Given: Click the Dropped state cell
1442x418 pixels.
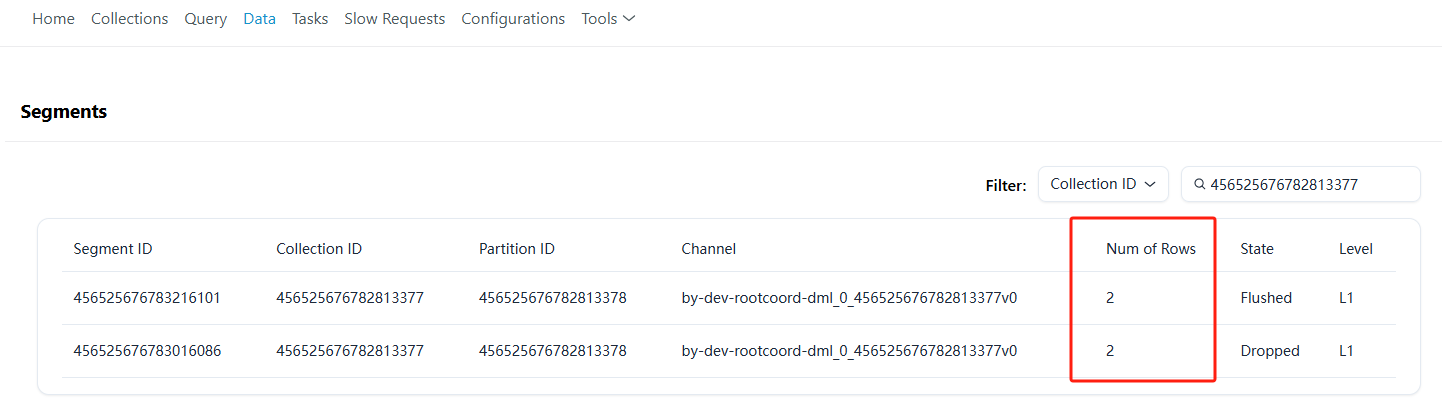Looking at the screenshot, I should (1270, 351).
